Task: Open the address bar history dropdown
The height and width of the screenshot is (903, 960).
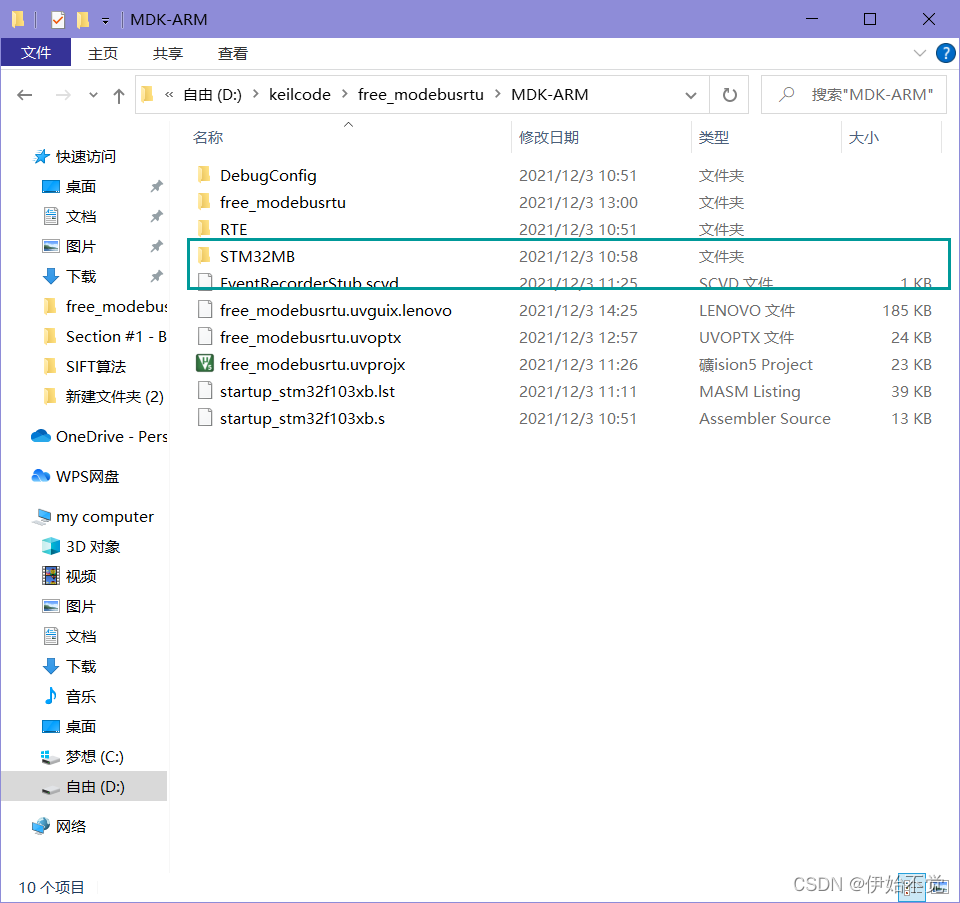Action: [691, 96]
